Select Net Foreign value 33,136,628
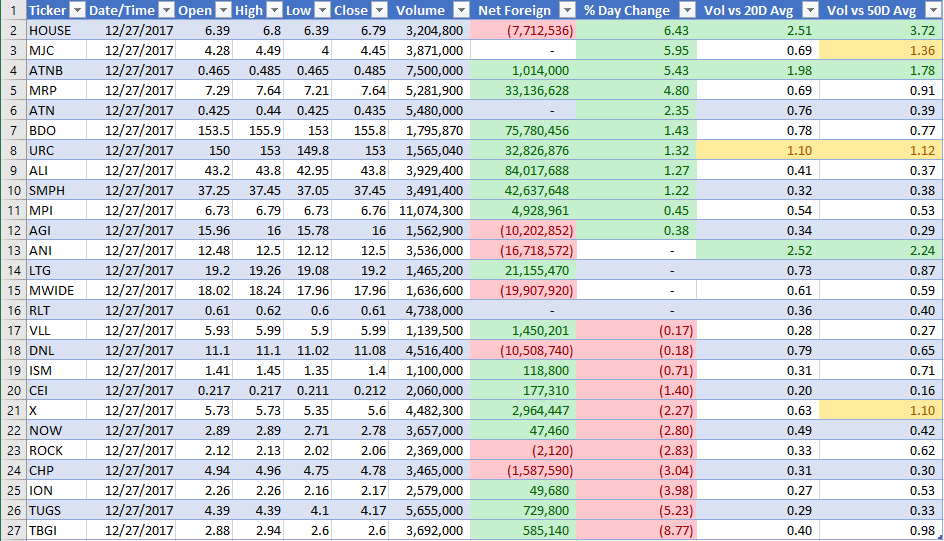944x541 pixels. tap(523, 90)
